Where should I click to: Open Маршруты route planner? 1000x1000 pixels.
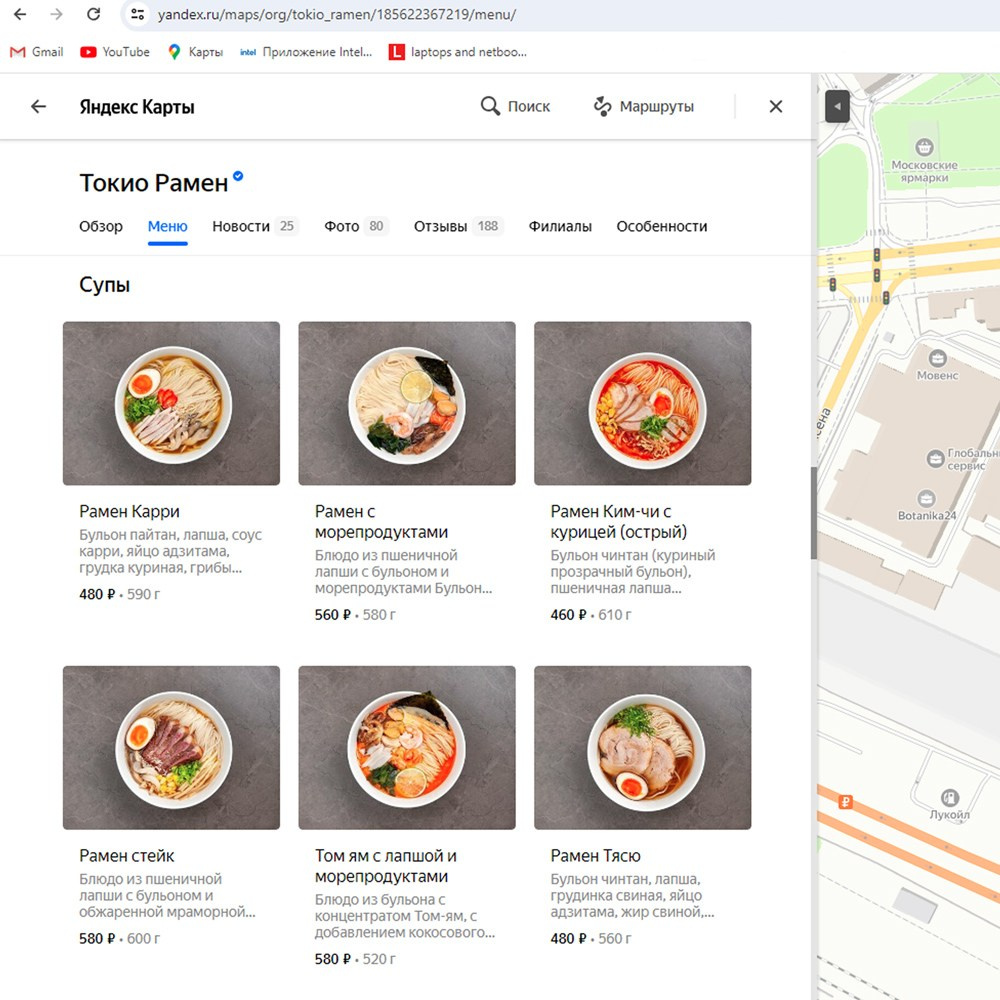pos(643,106)
